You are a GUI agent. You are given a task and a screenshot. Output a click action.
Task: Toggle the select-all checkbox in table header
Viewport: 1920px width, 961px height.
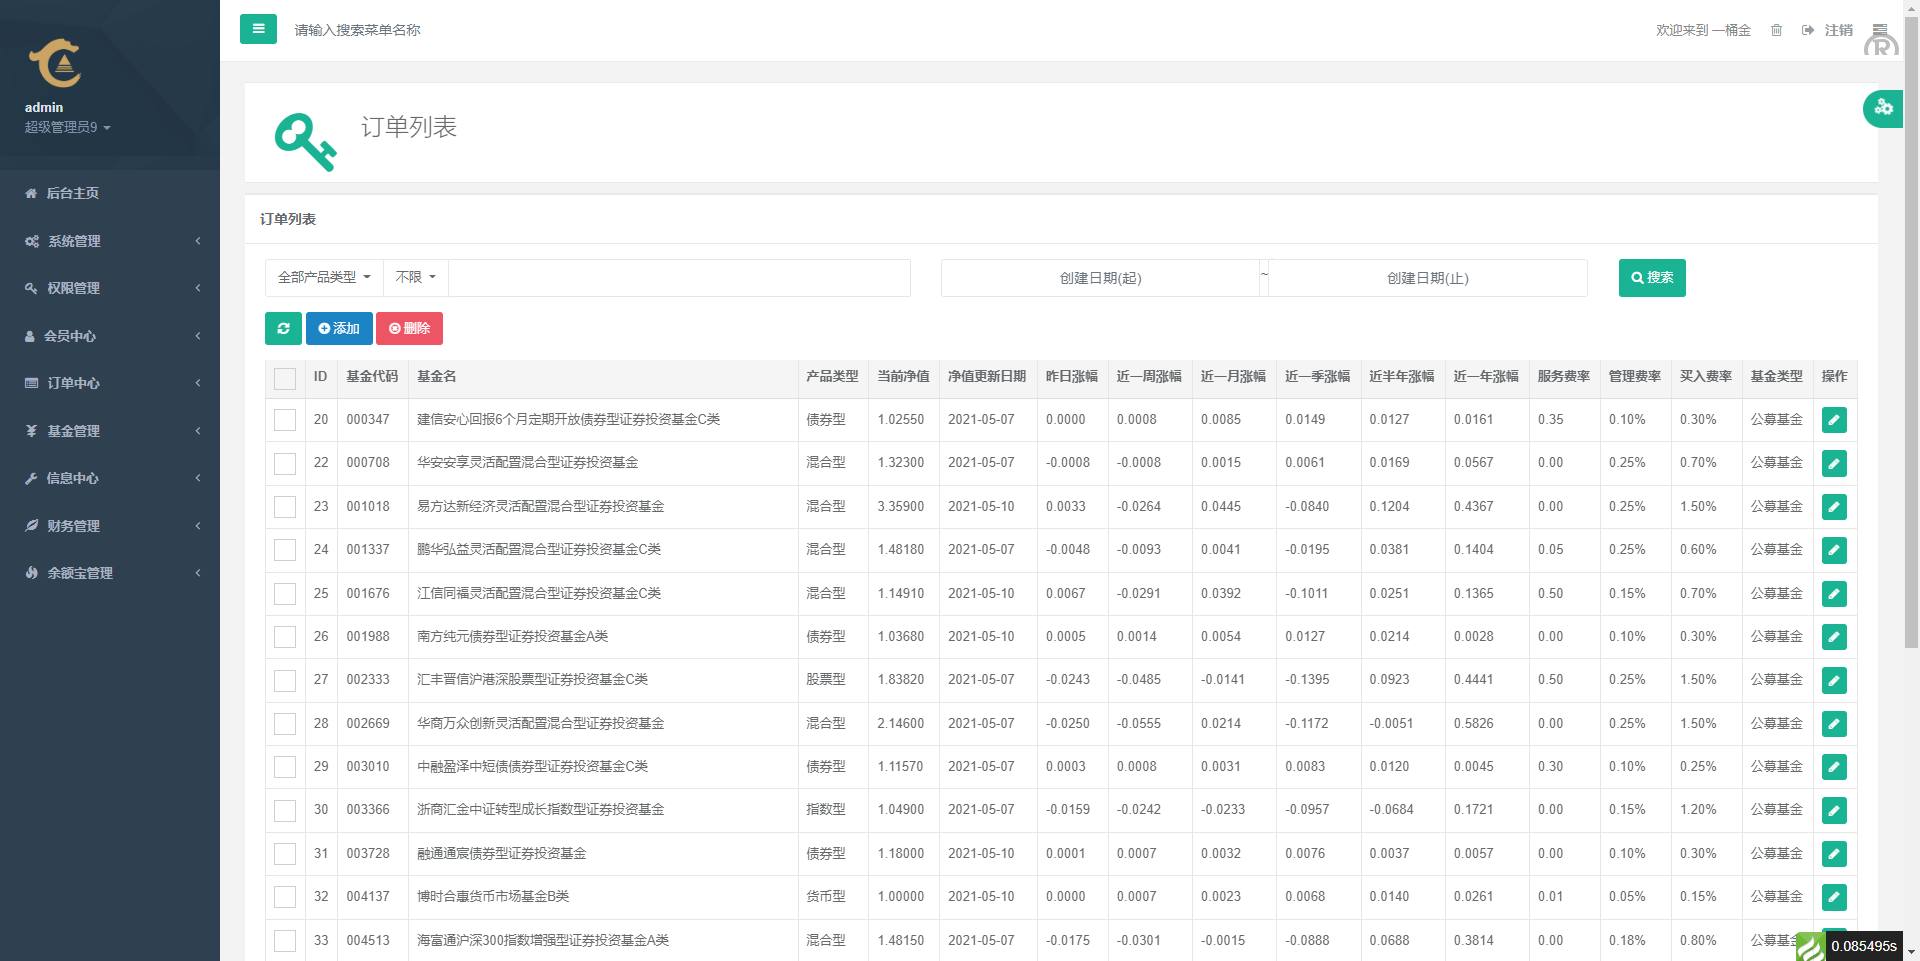coord(285,378)
